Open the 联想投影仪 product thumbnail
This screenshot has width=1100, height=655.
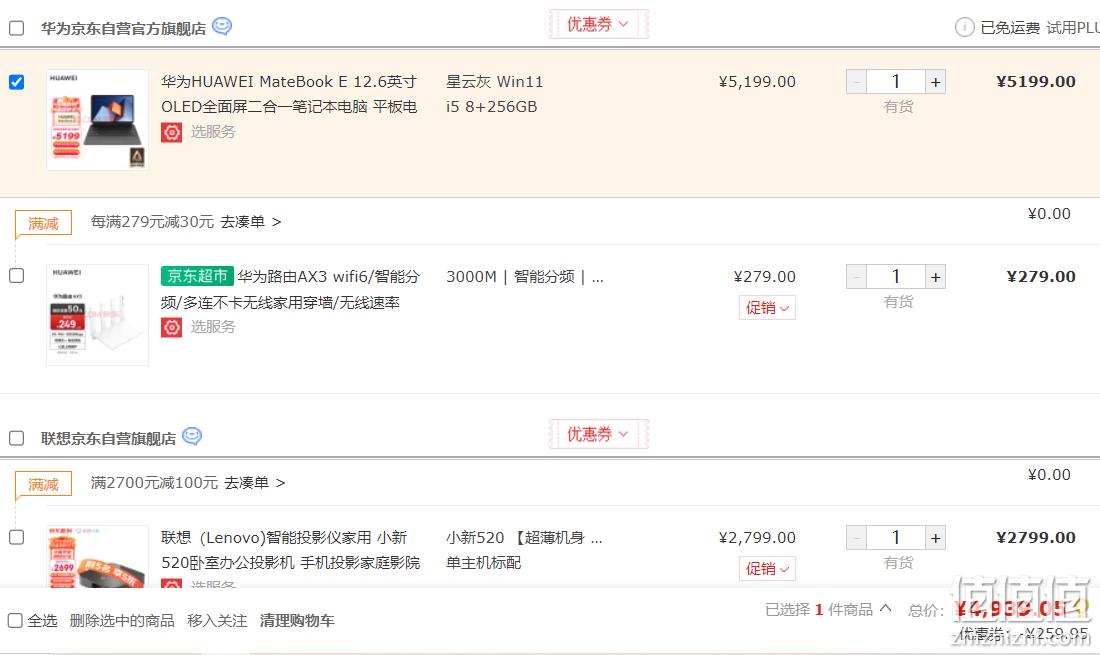[x=98, y=557]
